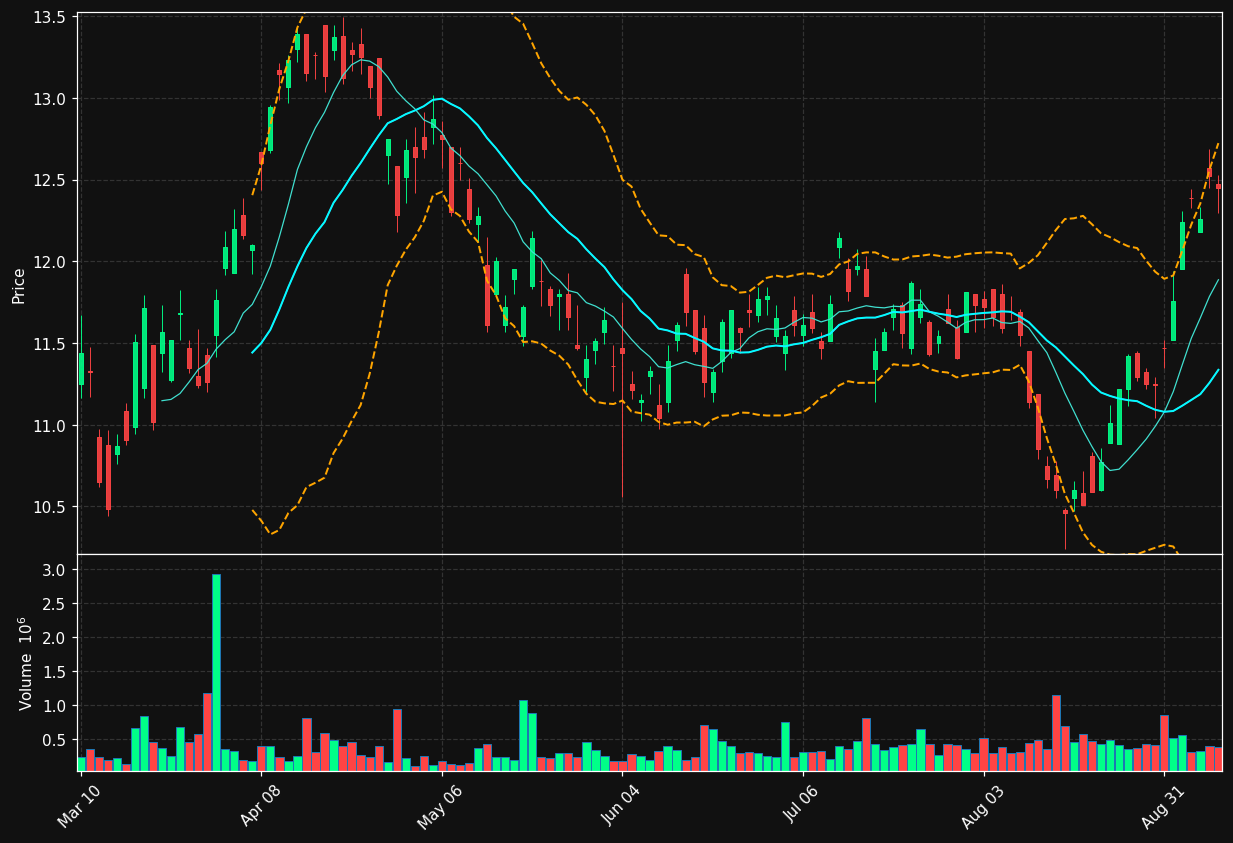This screenshot has height=843, width=1233.
Task: Click the 11.0 price axis tick
Action: coord(49,426)
